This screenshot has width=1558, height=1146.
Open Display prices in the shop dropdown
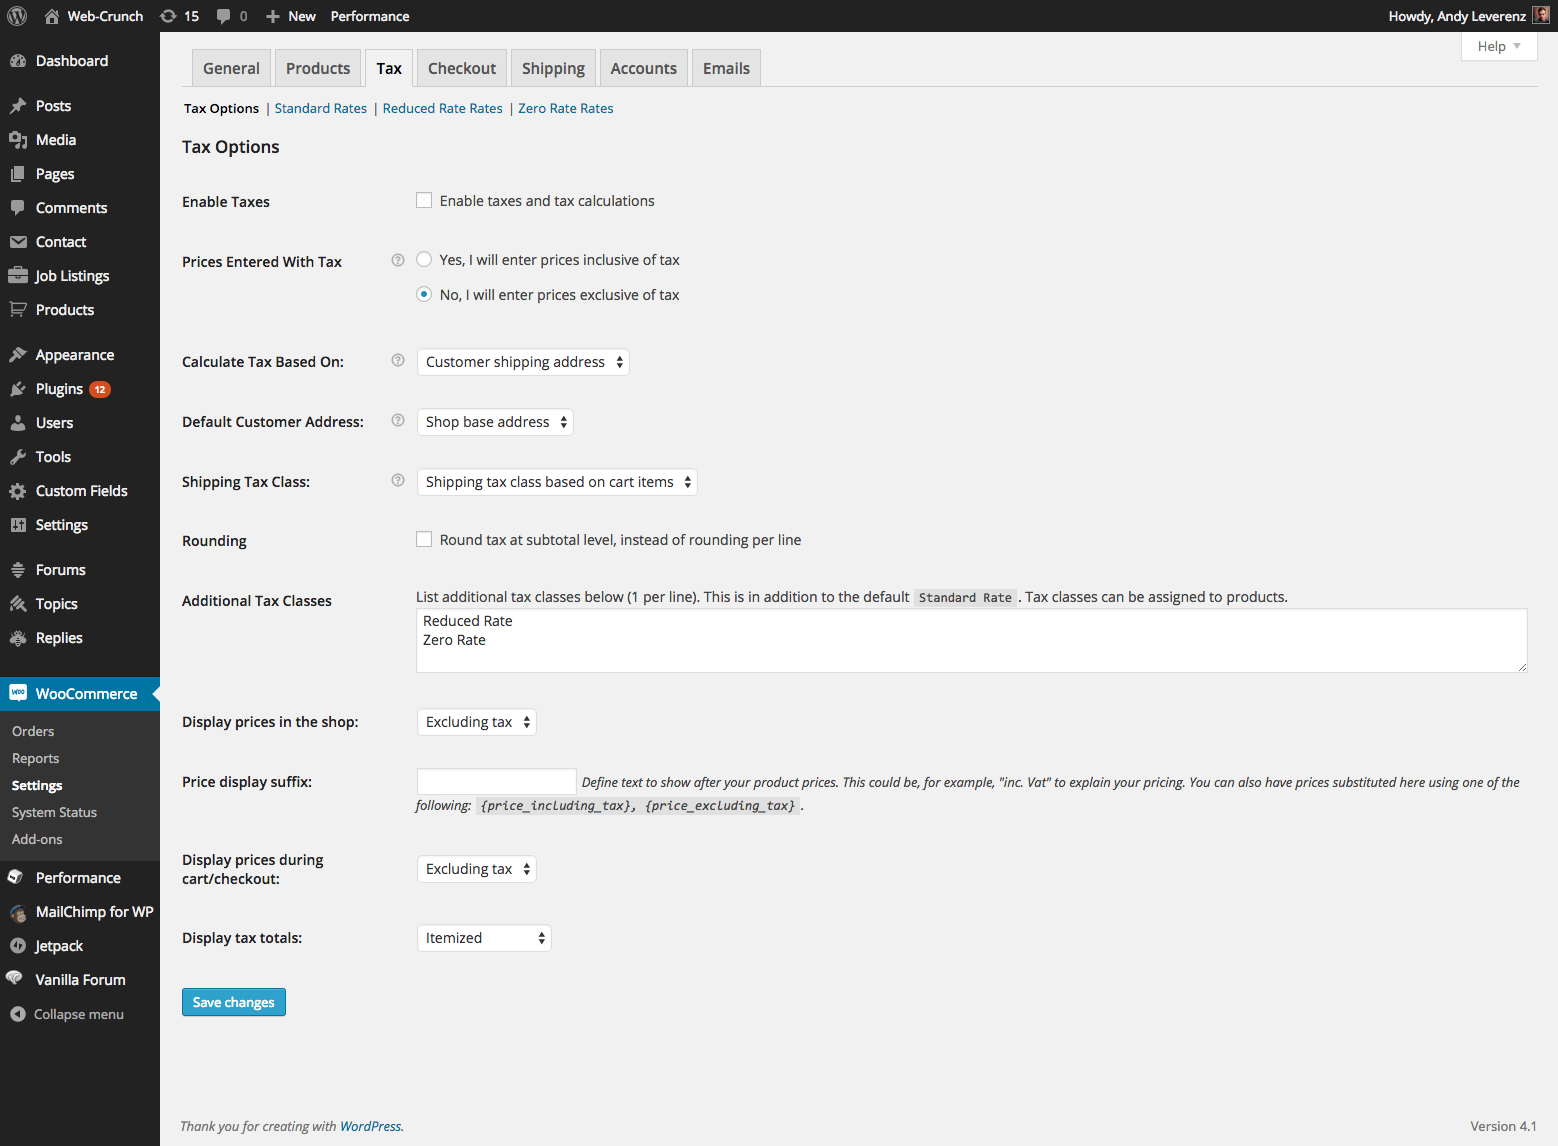477,722
